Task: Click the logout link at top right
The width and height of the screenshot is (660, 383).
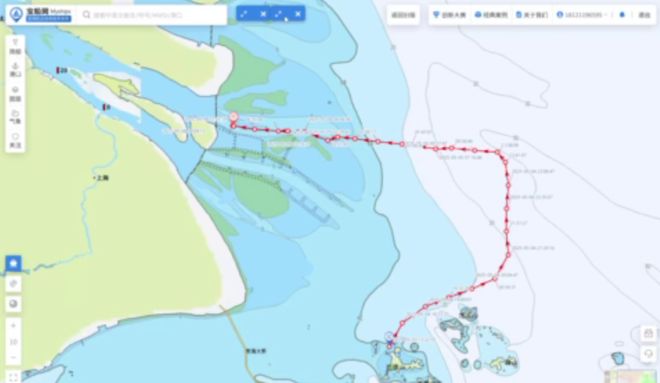Action: point(644,15)
